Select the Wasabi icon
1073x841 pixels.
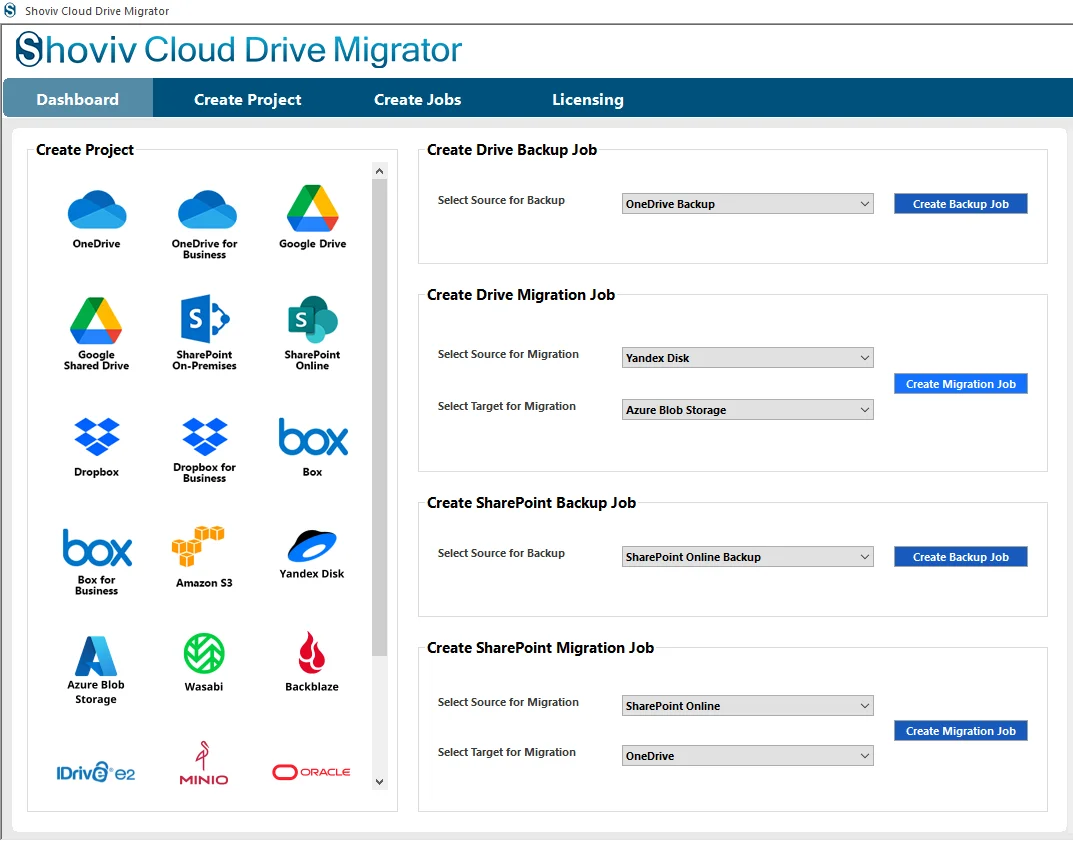click(x=204, y=654)
